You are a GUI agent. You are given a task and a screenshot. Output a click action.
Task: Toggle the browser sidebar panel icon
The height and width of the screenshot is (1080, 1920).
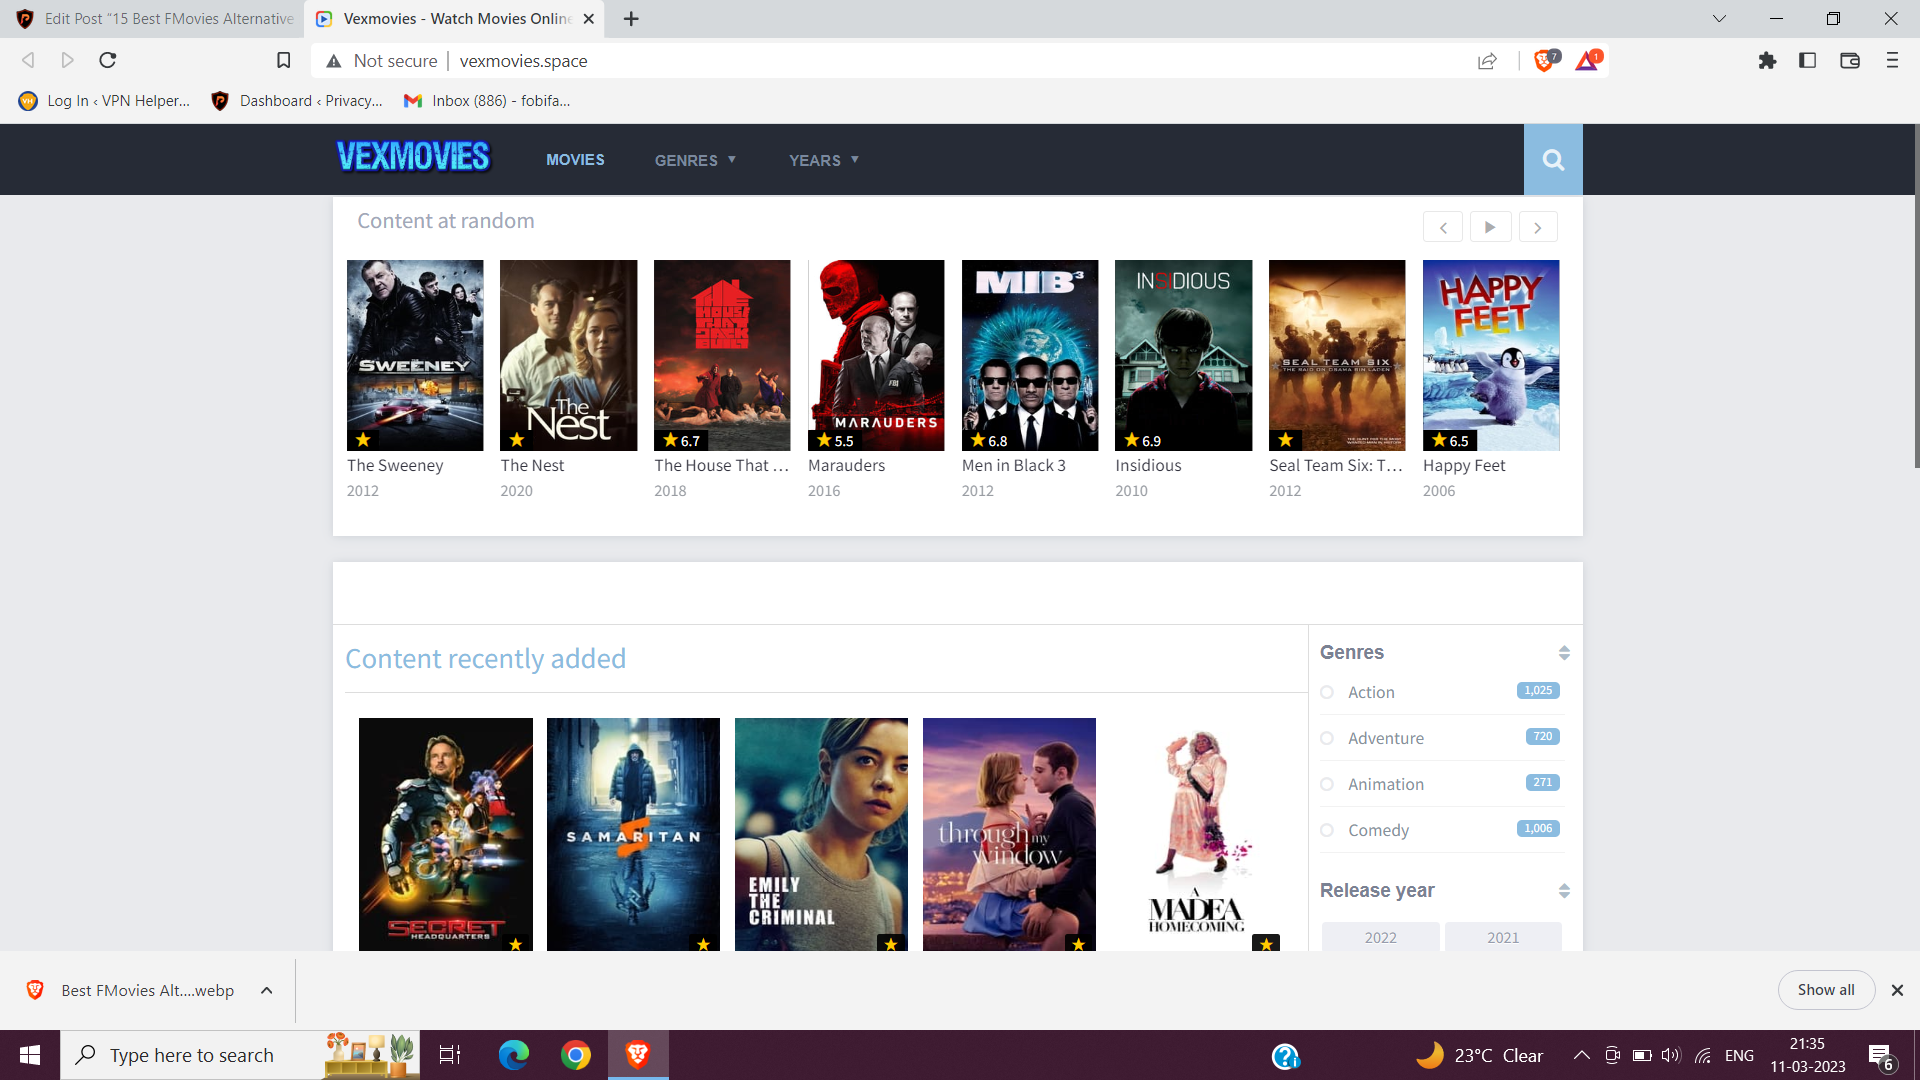click(1807, 61)
